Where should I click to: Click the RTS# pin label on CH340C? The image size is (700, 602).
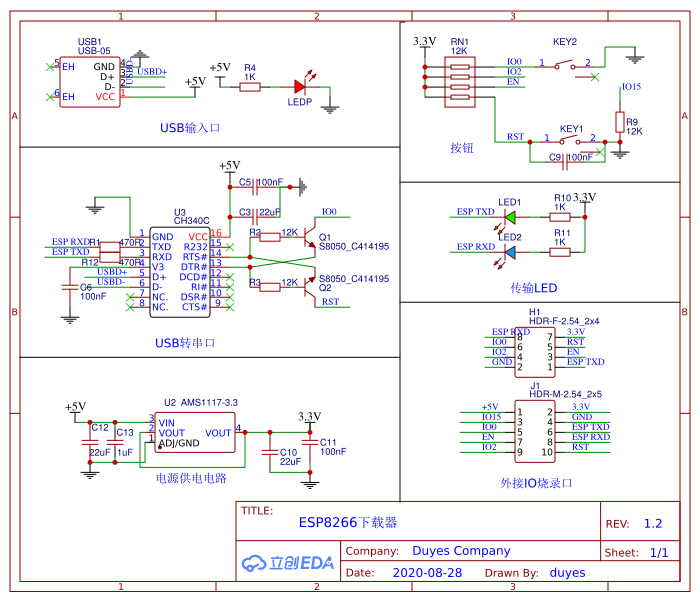(x=195, y=257)
